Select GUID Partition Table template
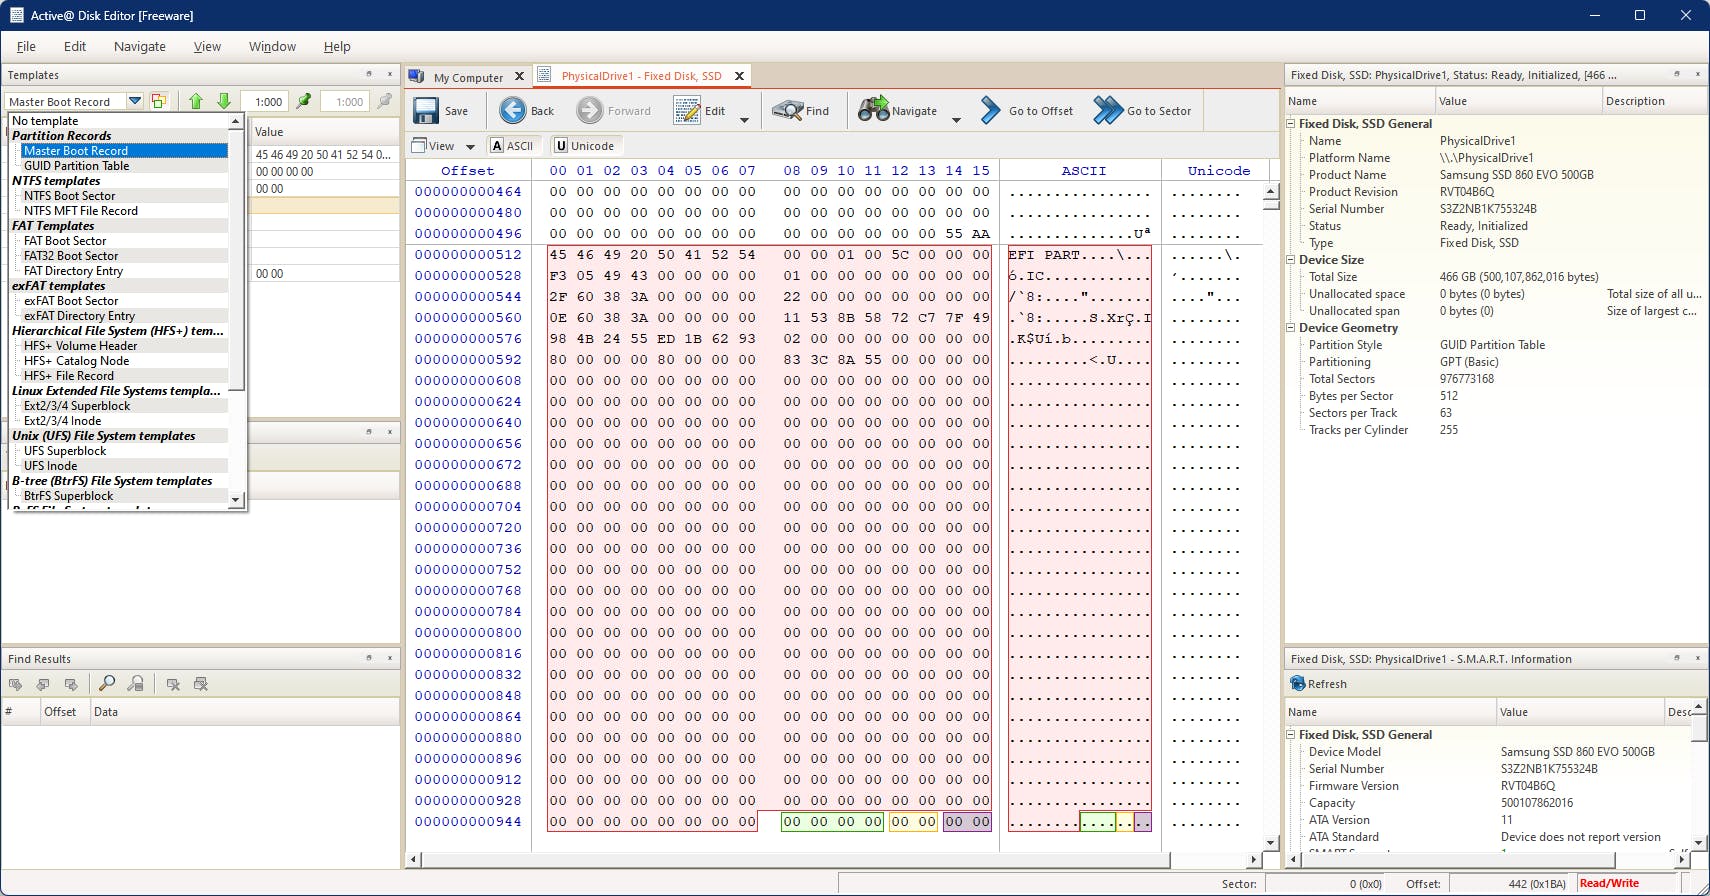The height and width of the screenshot is (896, 1710). [76, 166]
